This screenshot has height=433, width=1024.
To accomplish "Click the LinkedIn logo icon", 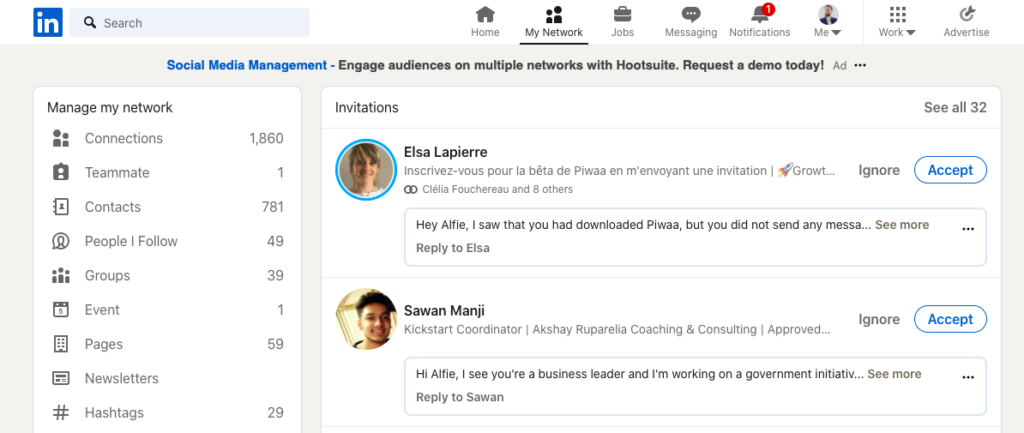I will (x=47, y=22).
